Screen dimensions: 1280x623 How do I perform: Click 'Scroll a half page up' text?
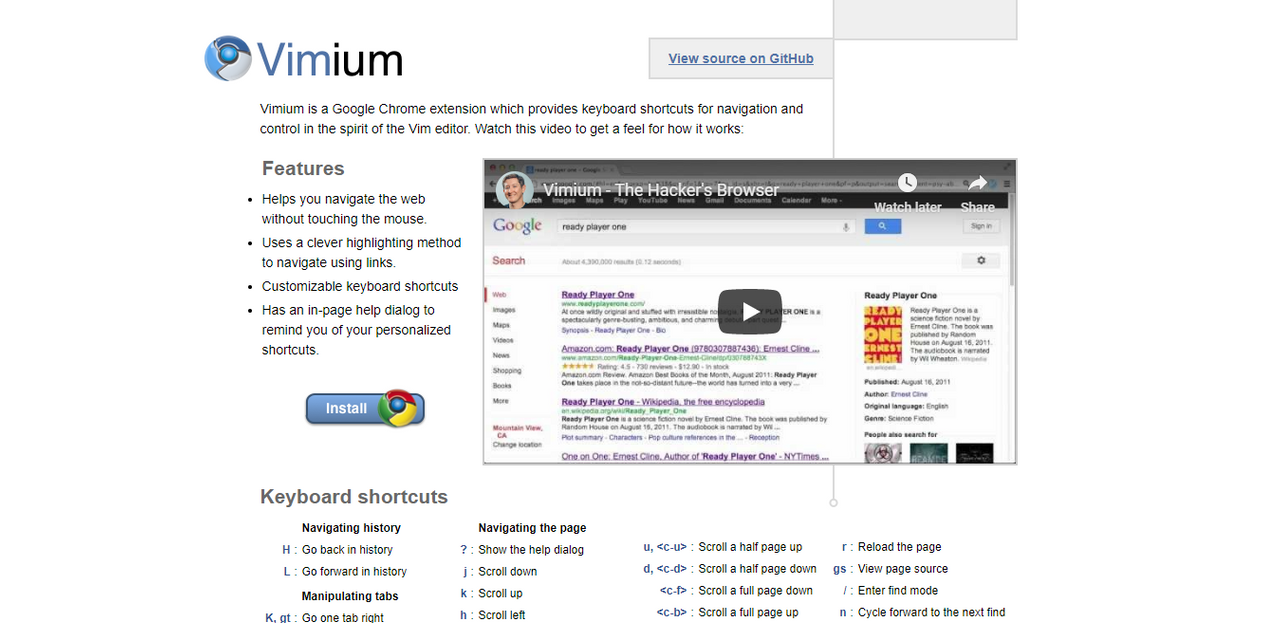coord(750,547)
